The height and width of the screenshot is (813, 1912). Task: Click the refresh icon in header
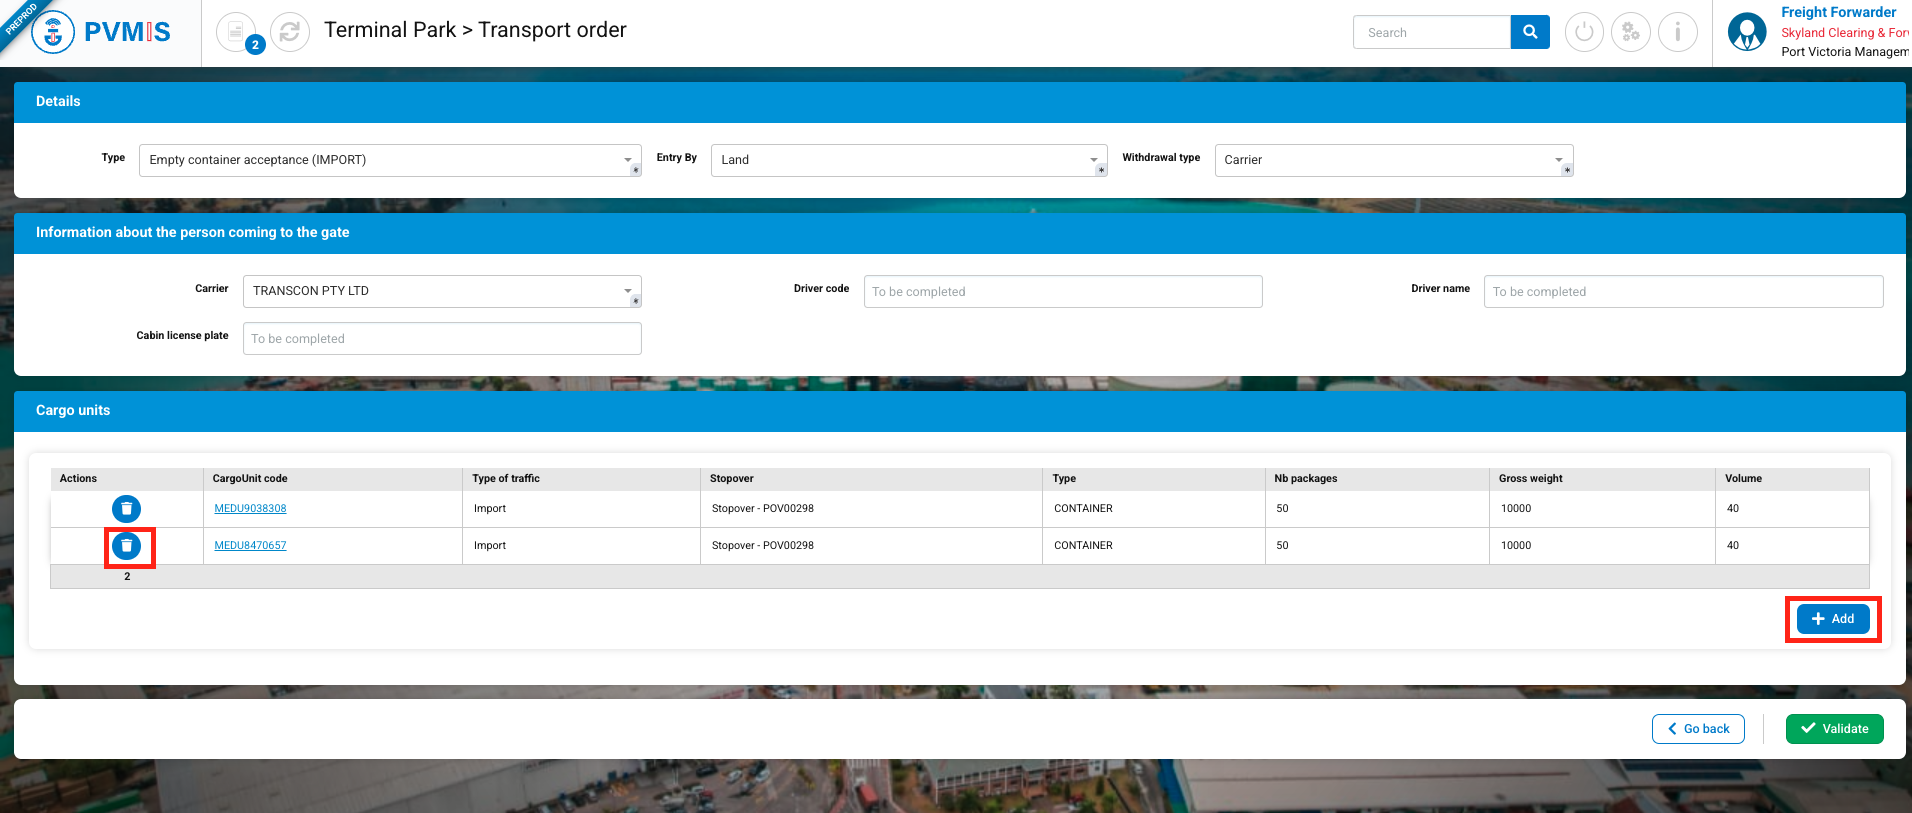coord(290,32)
